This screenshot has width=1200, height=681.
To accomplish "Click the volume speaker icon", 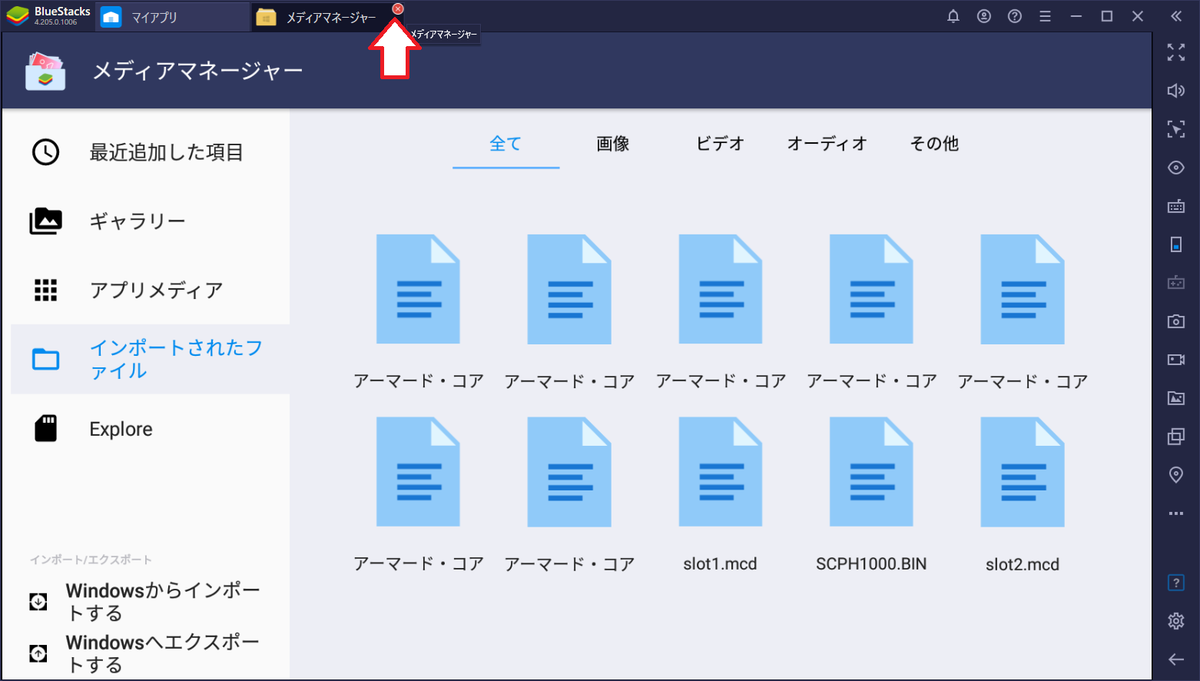I will point(1176,91).
